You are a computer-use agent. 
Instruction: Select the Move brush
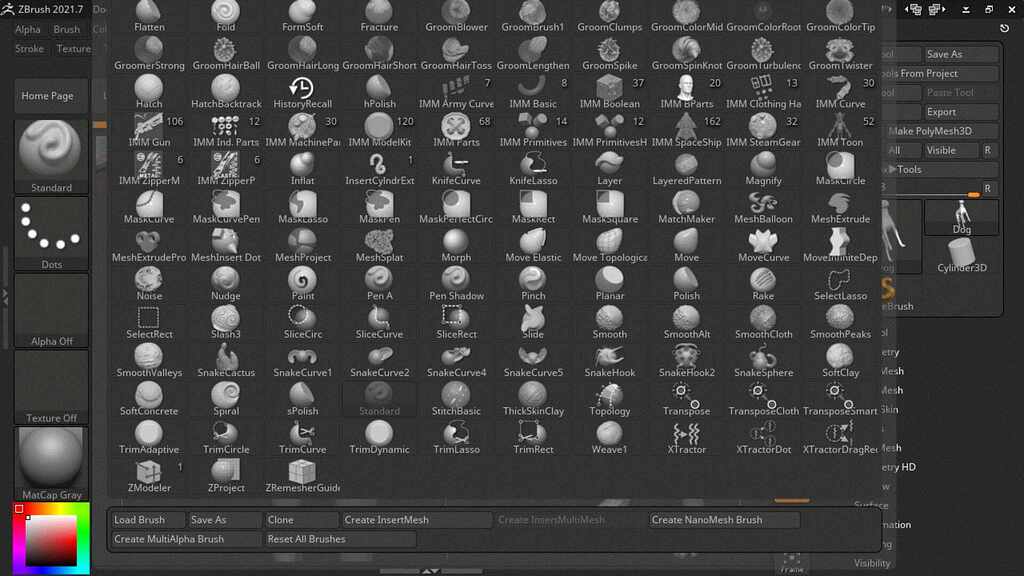pos(686,247)
